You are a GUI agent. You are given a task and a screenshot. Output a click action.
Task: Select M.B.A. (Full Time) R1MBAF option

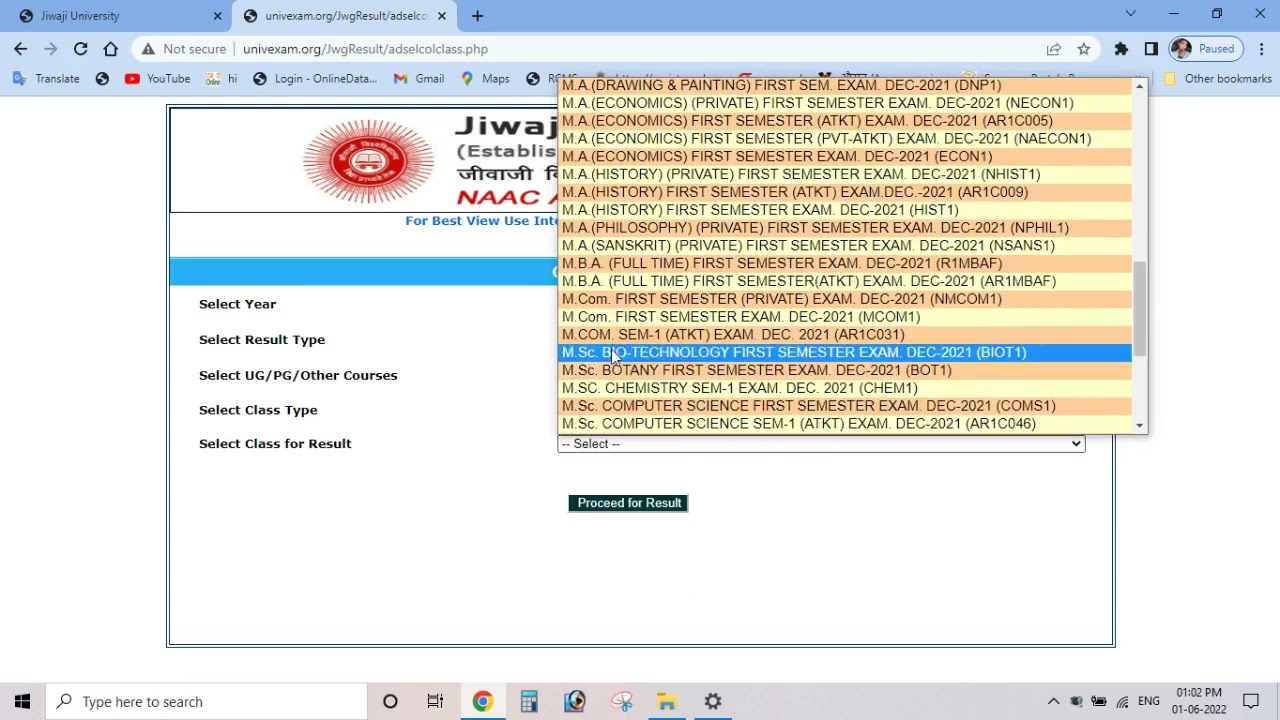click(x=845, y=263)
